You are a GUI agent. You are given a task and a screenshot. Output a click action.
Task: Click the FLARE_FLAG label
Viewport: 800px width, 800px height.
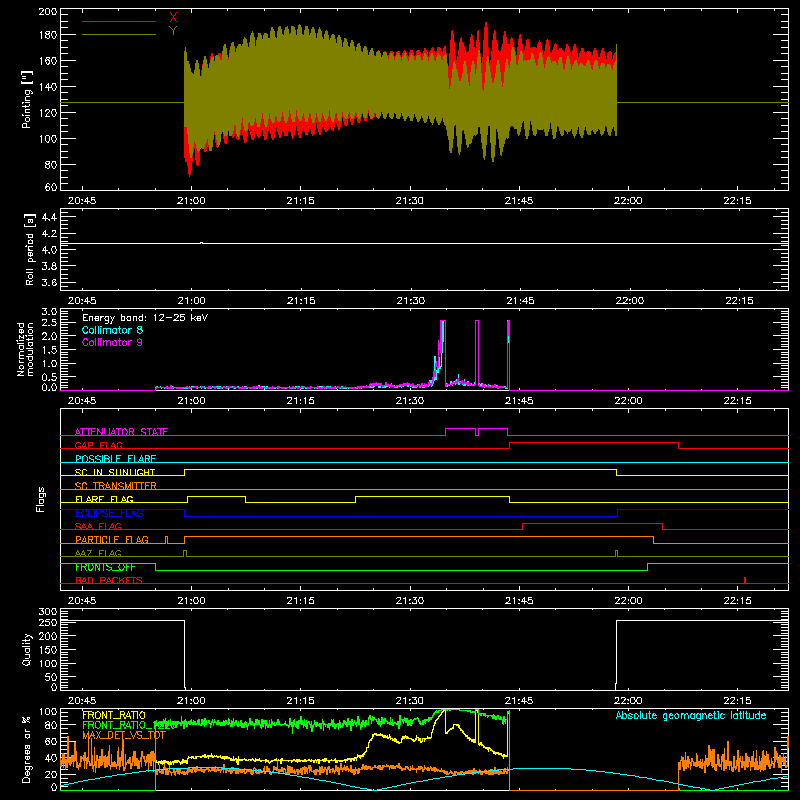coord(104,499)
